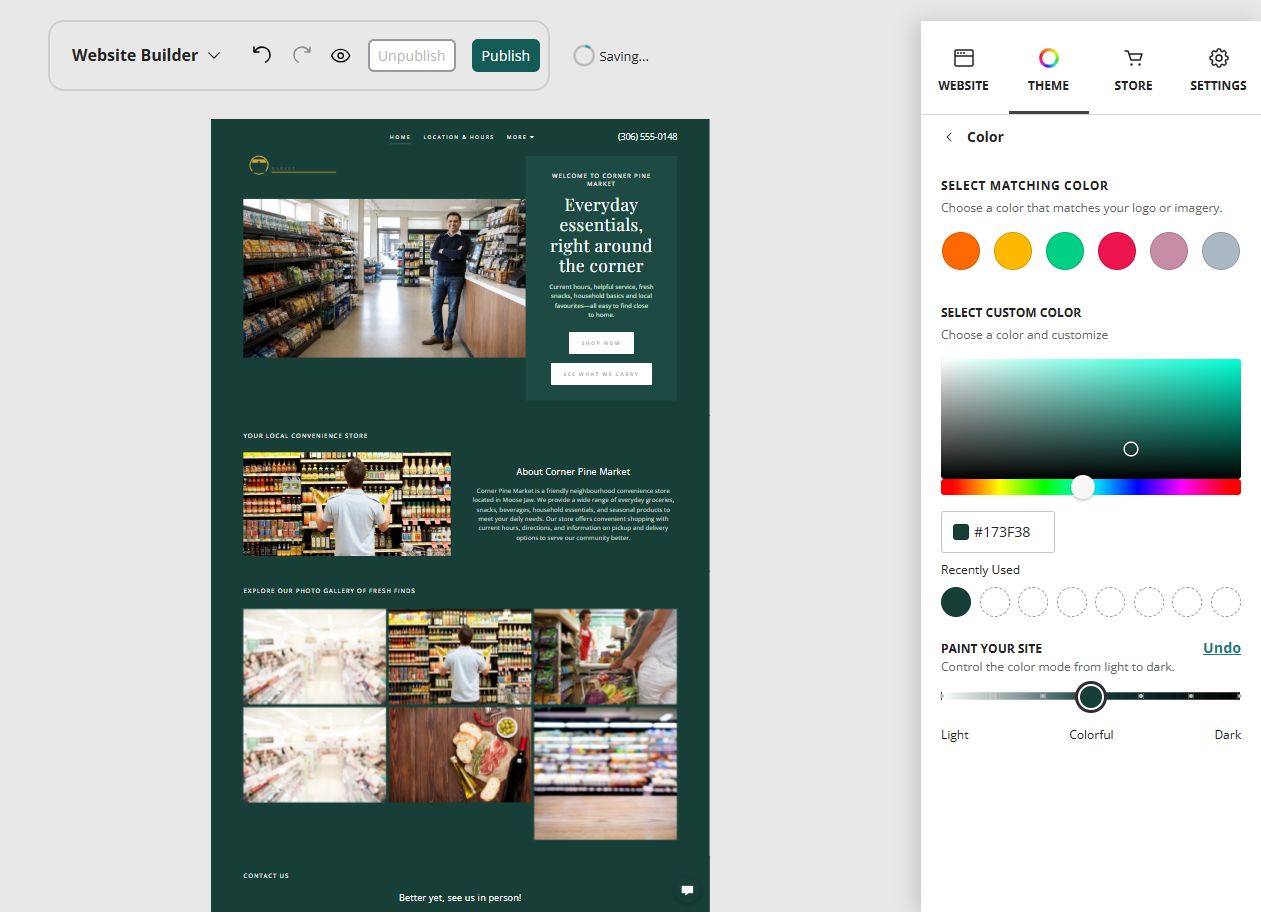Click the 'Better yet, see us in person!' text

coord(460,898)
